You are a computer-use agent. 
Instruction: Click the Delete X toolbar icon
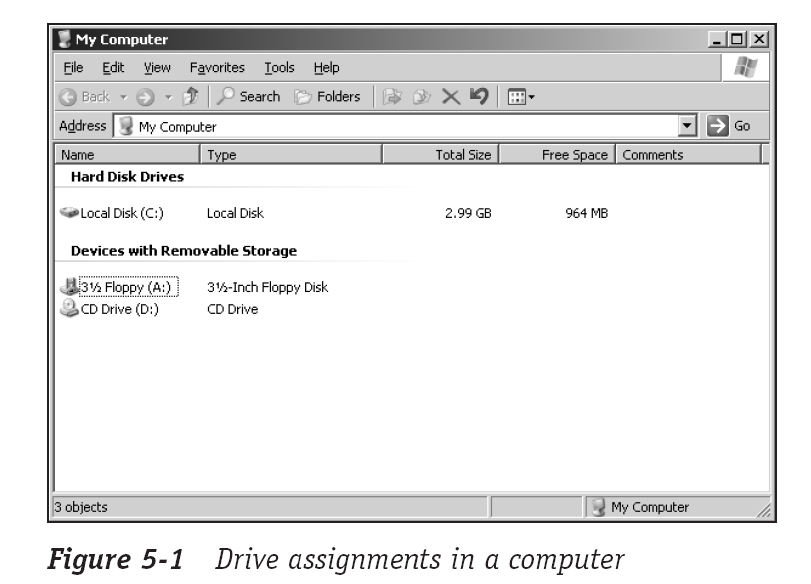tap(451, 97)
